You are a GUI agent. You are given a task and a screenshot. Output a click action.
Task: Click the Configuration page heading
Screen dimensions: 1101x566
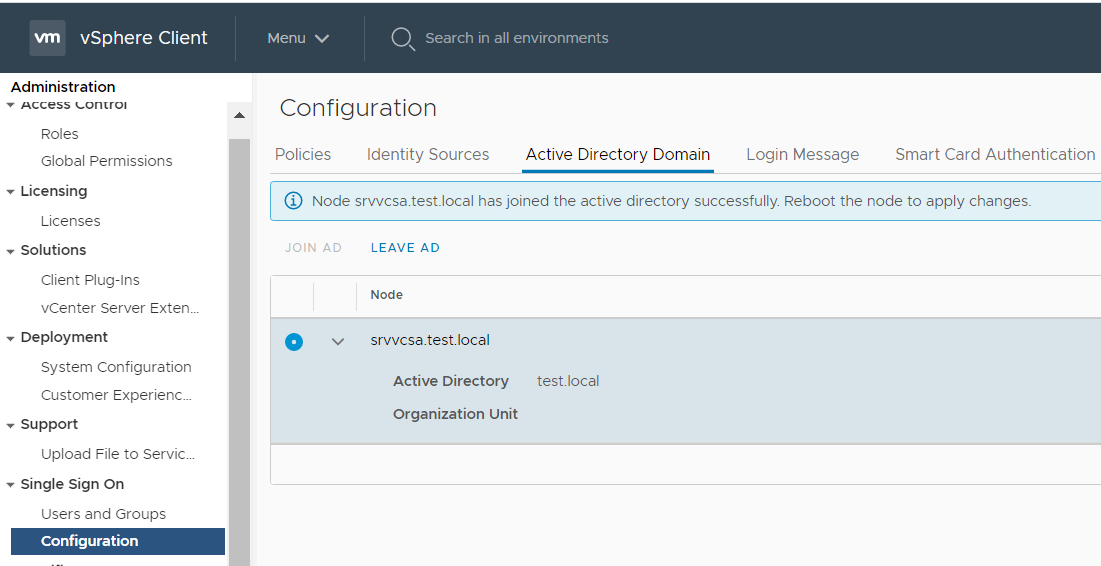click(358, 107)
